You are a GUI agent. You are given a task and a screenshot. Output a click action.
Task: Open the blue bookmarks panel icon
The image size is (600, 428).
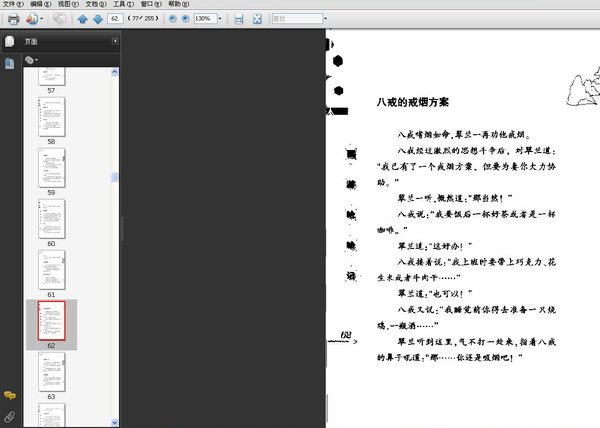(10, 63)
